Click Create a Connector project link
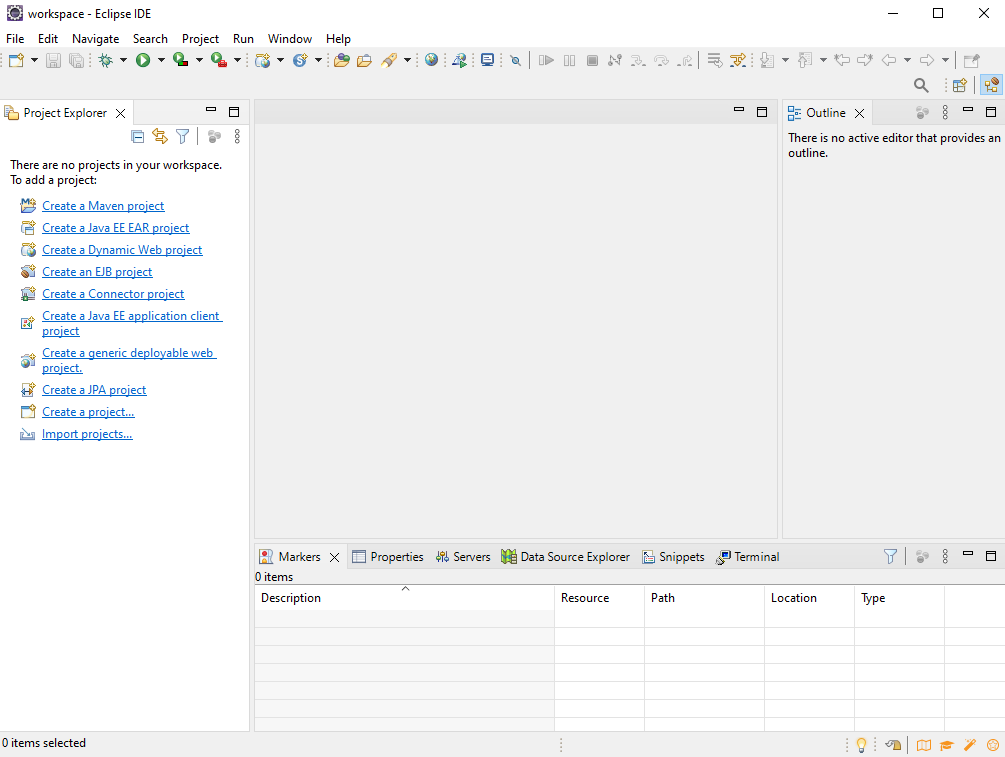The image size is (1005, 757). click(x=113, y=294)
